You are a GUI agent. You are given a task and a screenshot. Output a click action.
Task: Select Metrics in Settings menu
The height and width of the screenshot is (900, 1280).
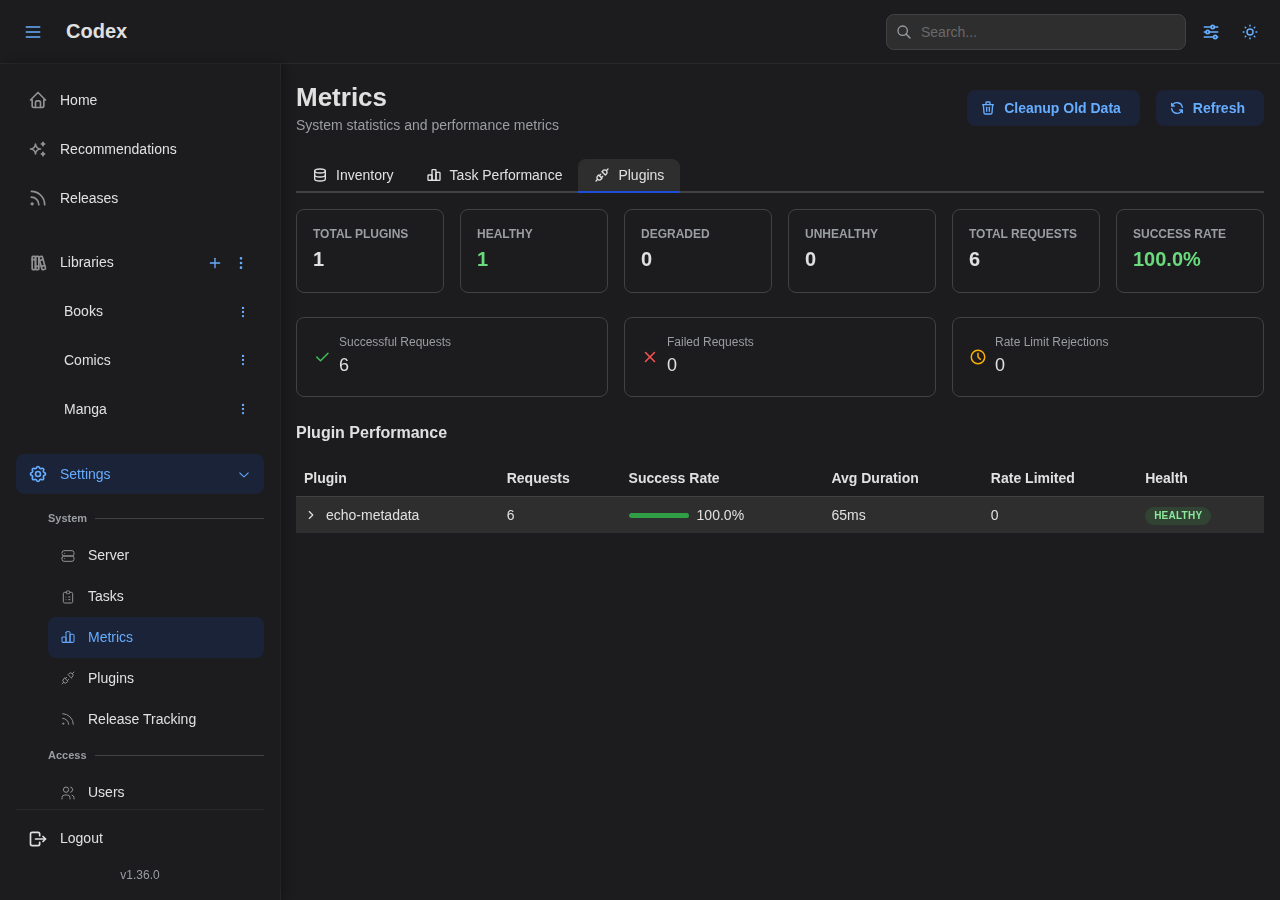pos(156,637)
